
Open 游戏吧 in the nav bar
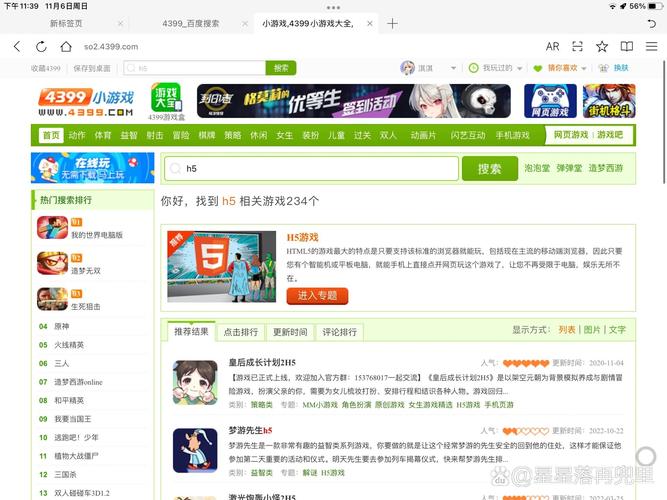coord(610,135)
